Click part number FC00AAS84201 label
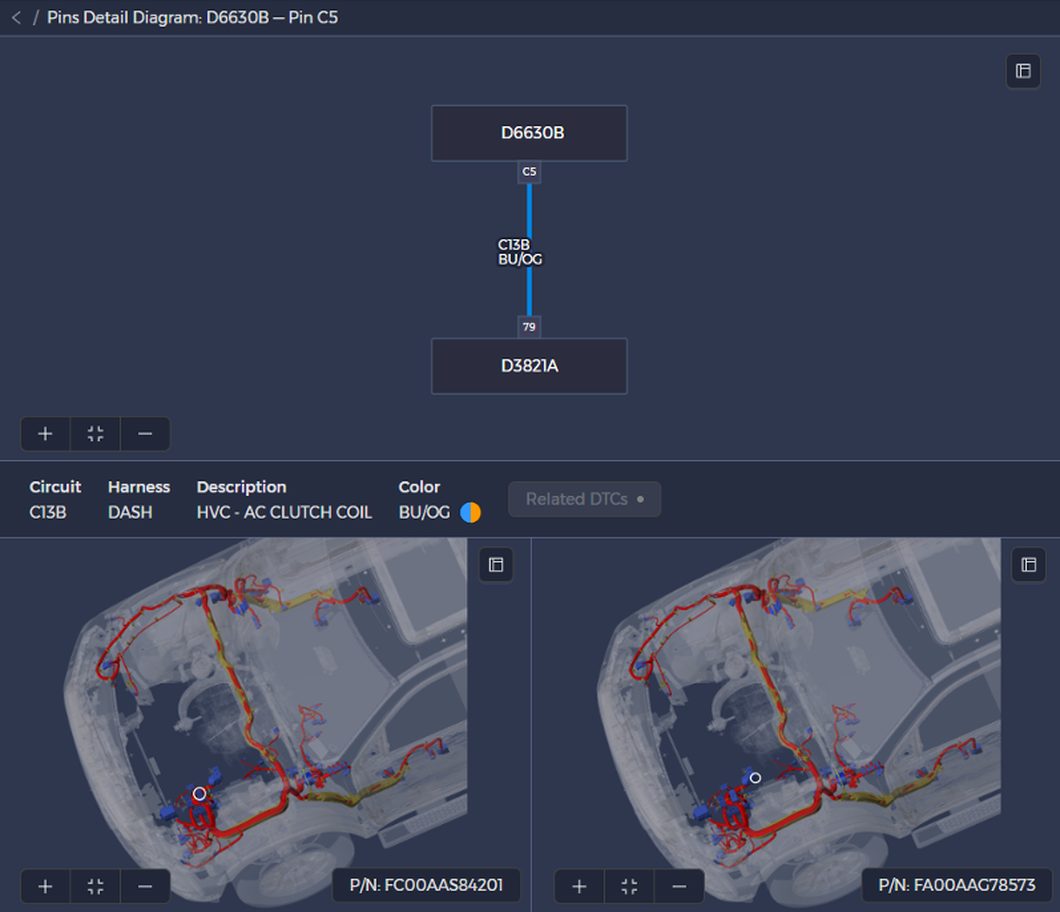 click(x=426, y=885)
